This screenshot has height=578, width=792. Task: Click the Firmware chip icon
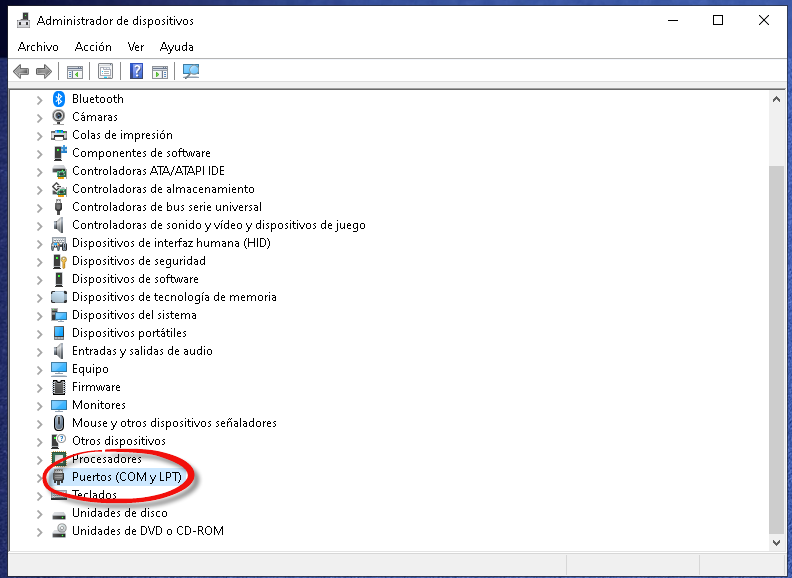pyautogui.click(x=59, y=387)
